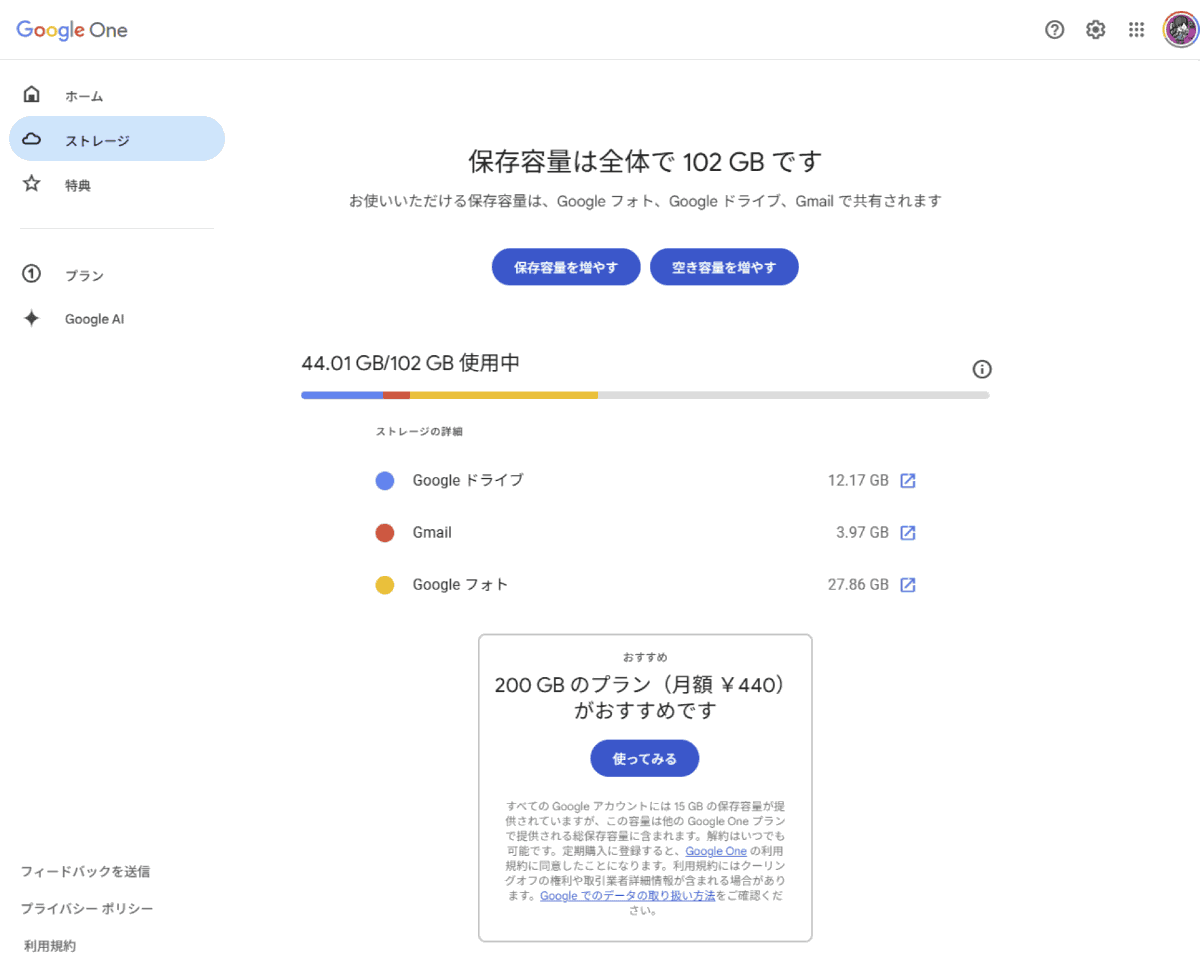This screenshot has height=978, width=1200.
Task: Click the Google フォト label
Action: pos(460,584)
